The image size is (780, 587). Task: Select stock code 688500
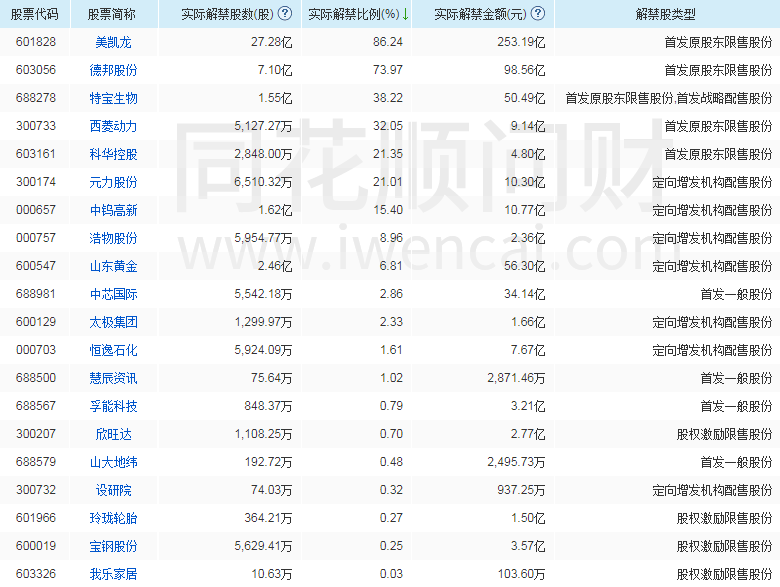tap(36, 378)
